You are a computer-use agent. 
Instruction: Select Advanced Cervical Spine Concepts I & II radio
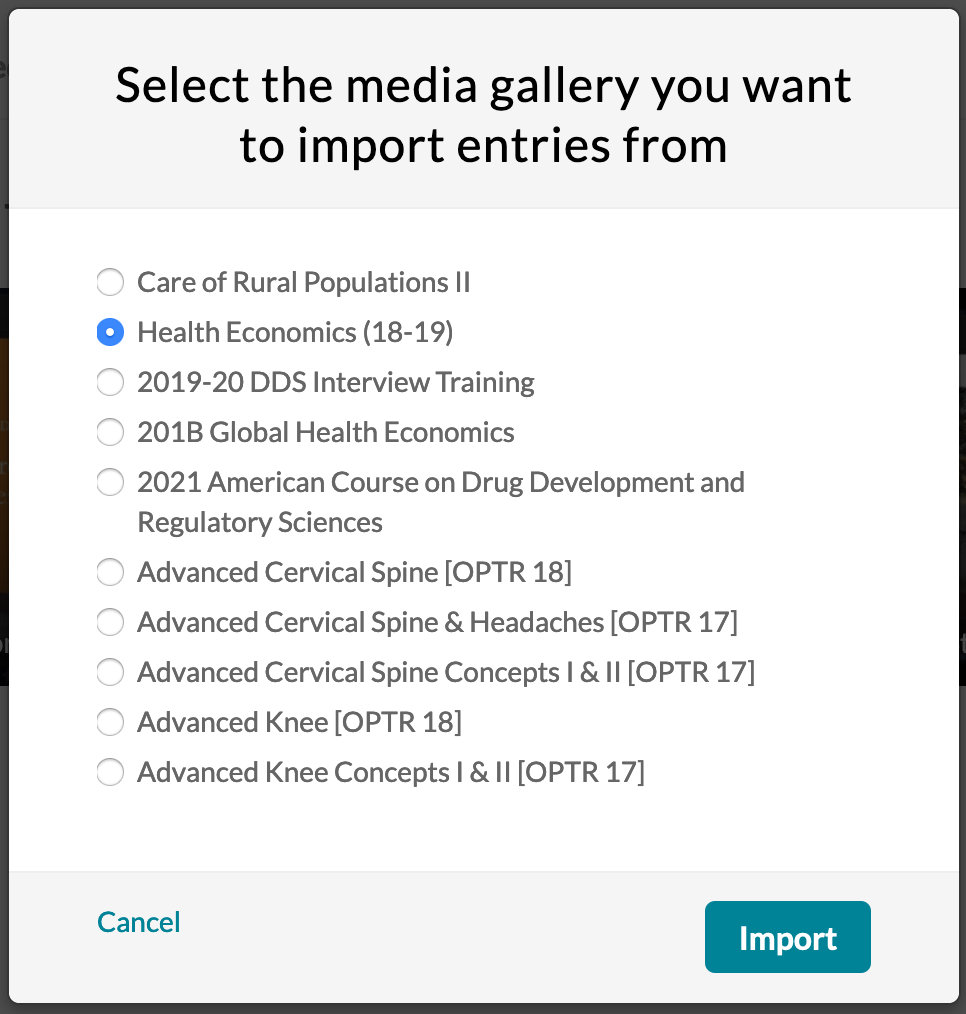pyautogui.click(x=110, y=672)
